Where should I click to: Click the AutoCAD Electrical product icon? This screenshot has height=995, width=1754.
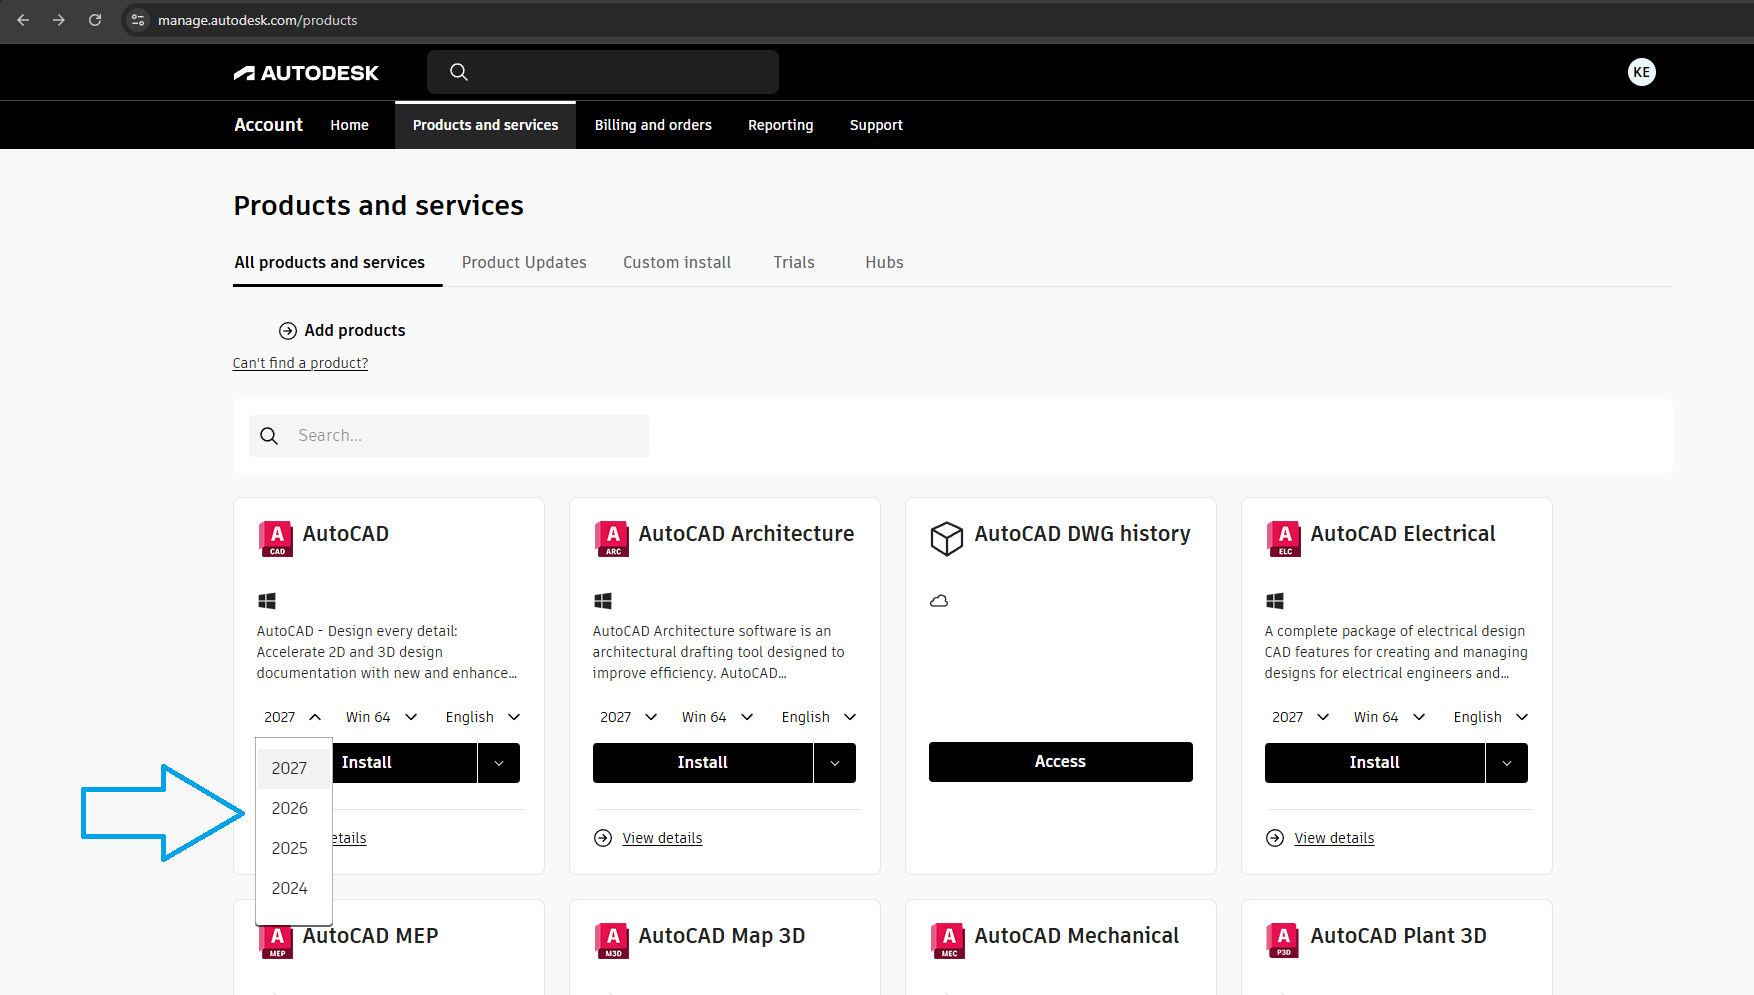[x=1284, y=538]
